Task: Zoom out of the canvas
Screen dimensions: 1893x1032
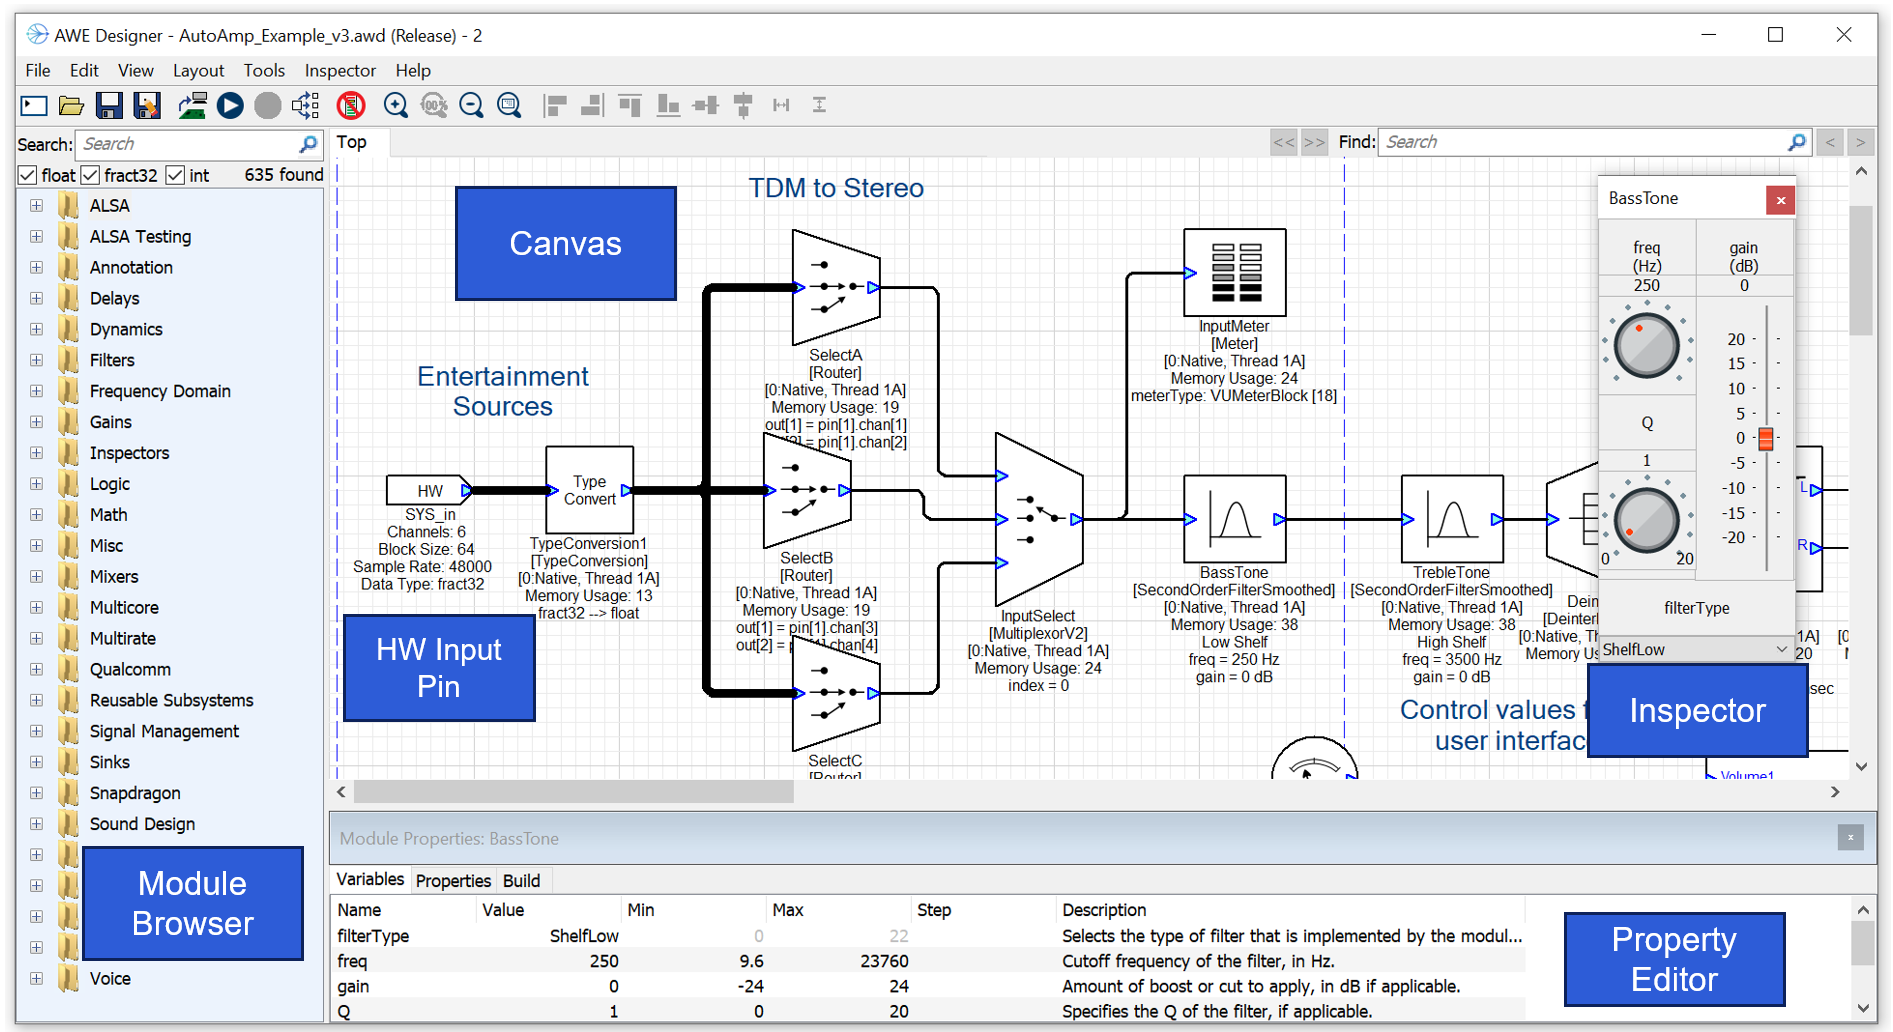Action: pyautogui.click(x=471, y=105)
